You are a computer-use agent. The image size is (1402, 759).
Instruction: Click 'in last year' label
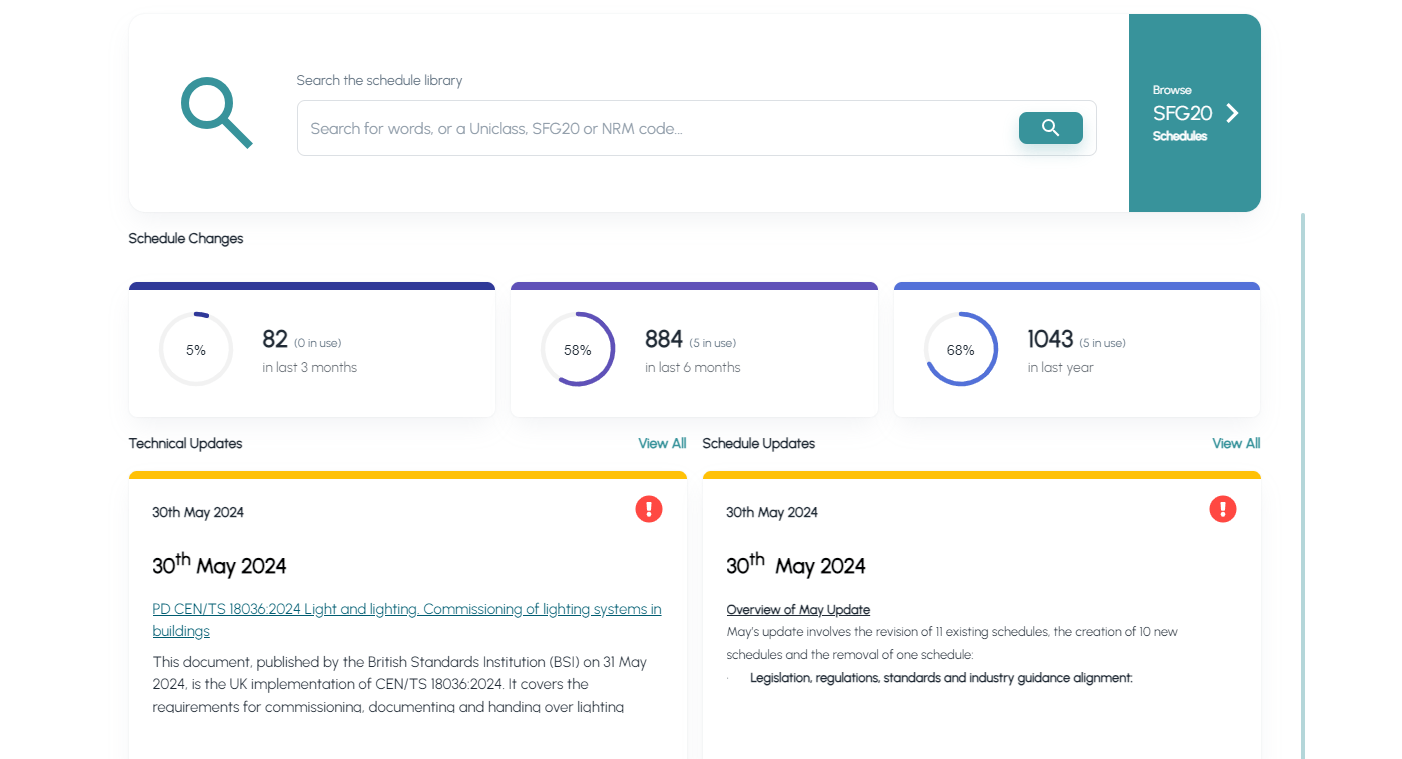click(1061, 367)
